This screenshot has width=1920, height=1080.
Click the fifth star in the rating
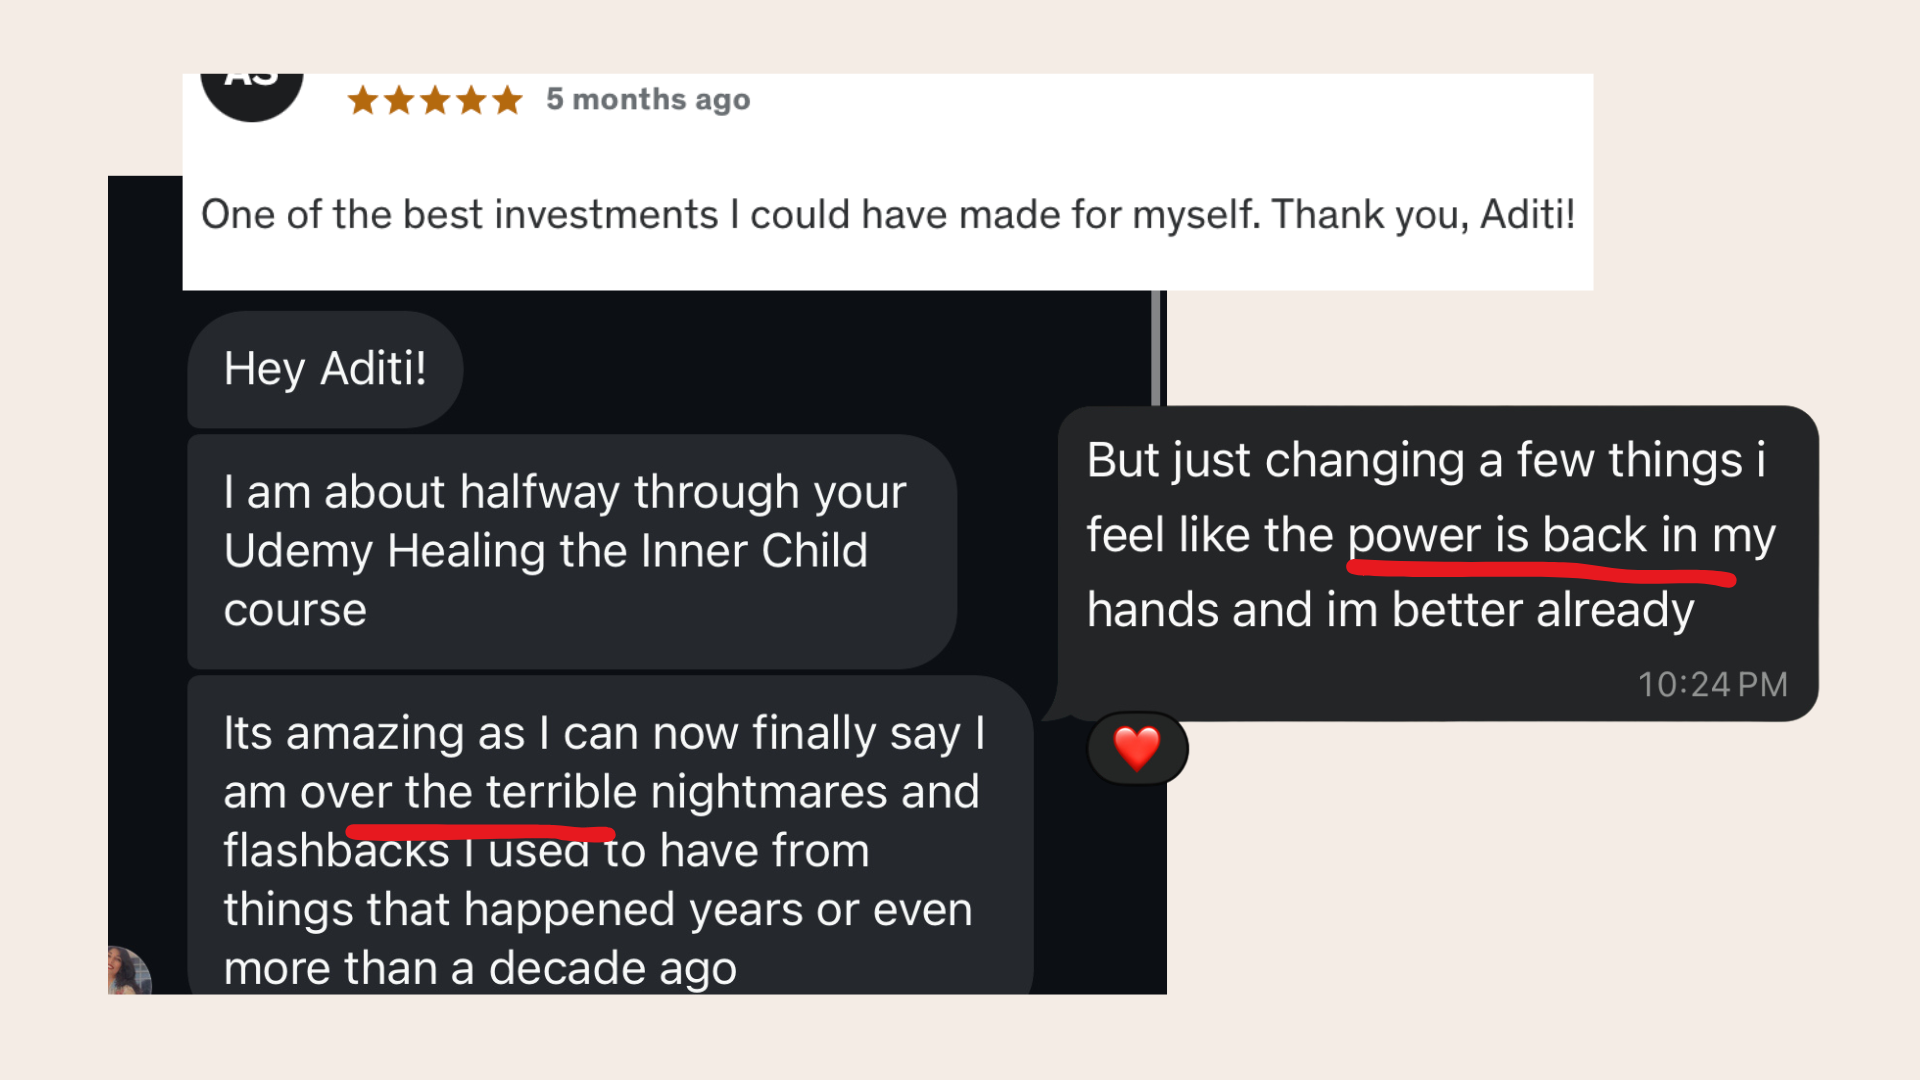click(x=508, y=100)
